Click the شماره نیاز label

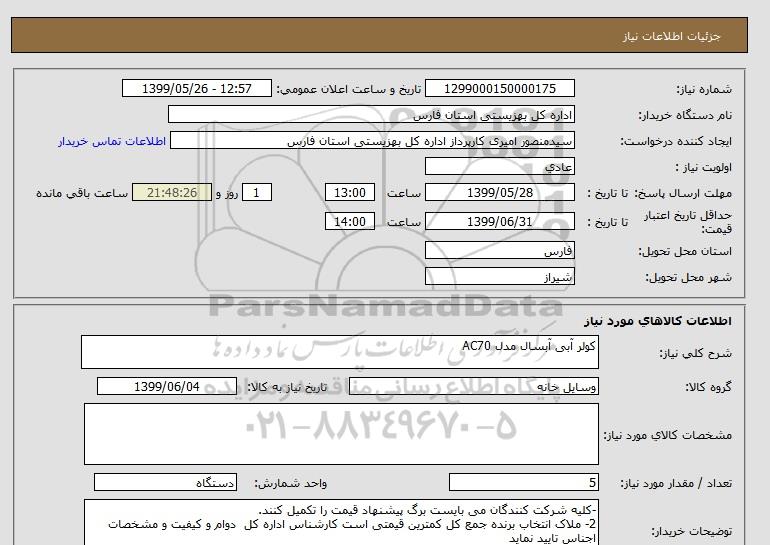click(704, 89)
